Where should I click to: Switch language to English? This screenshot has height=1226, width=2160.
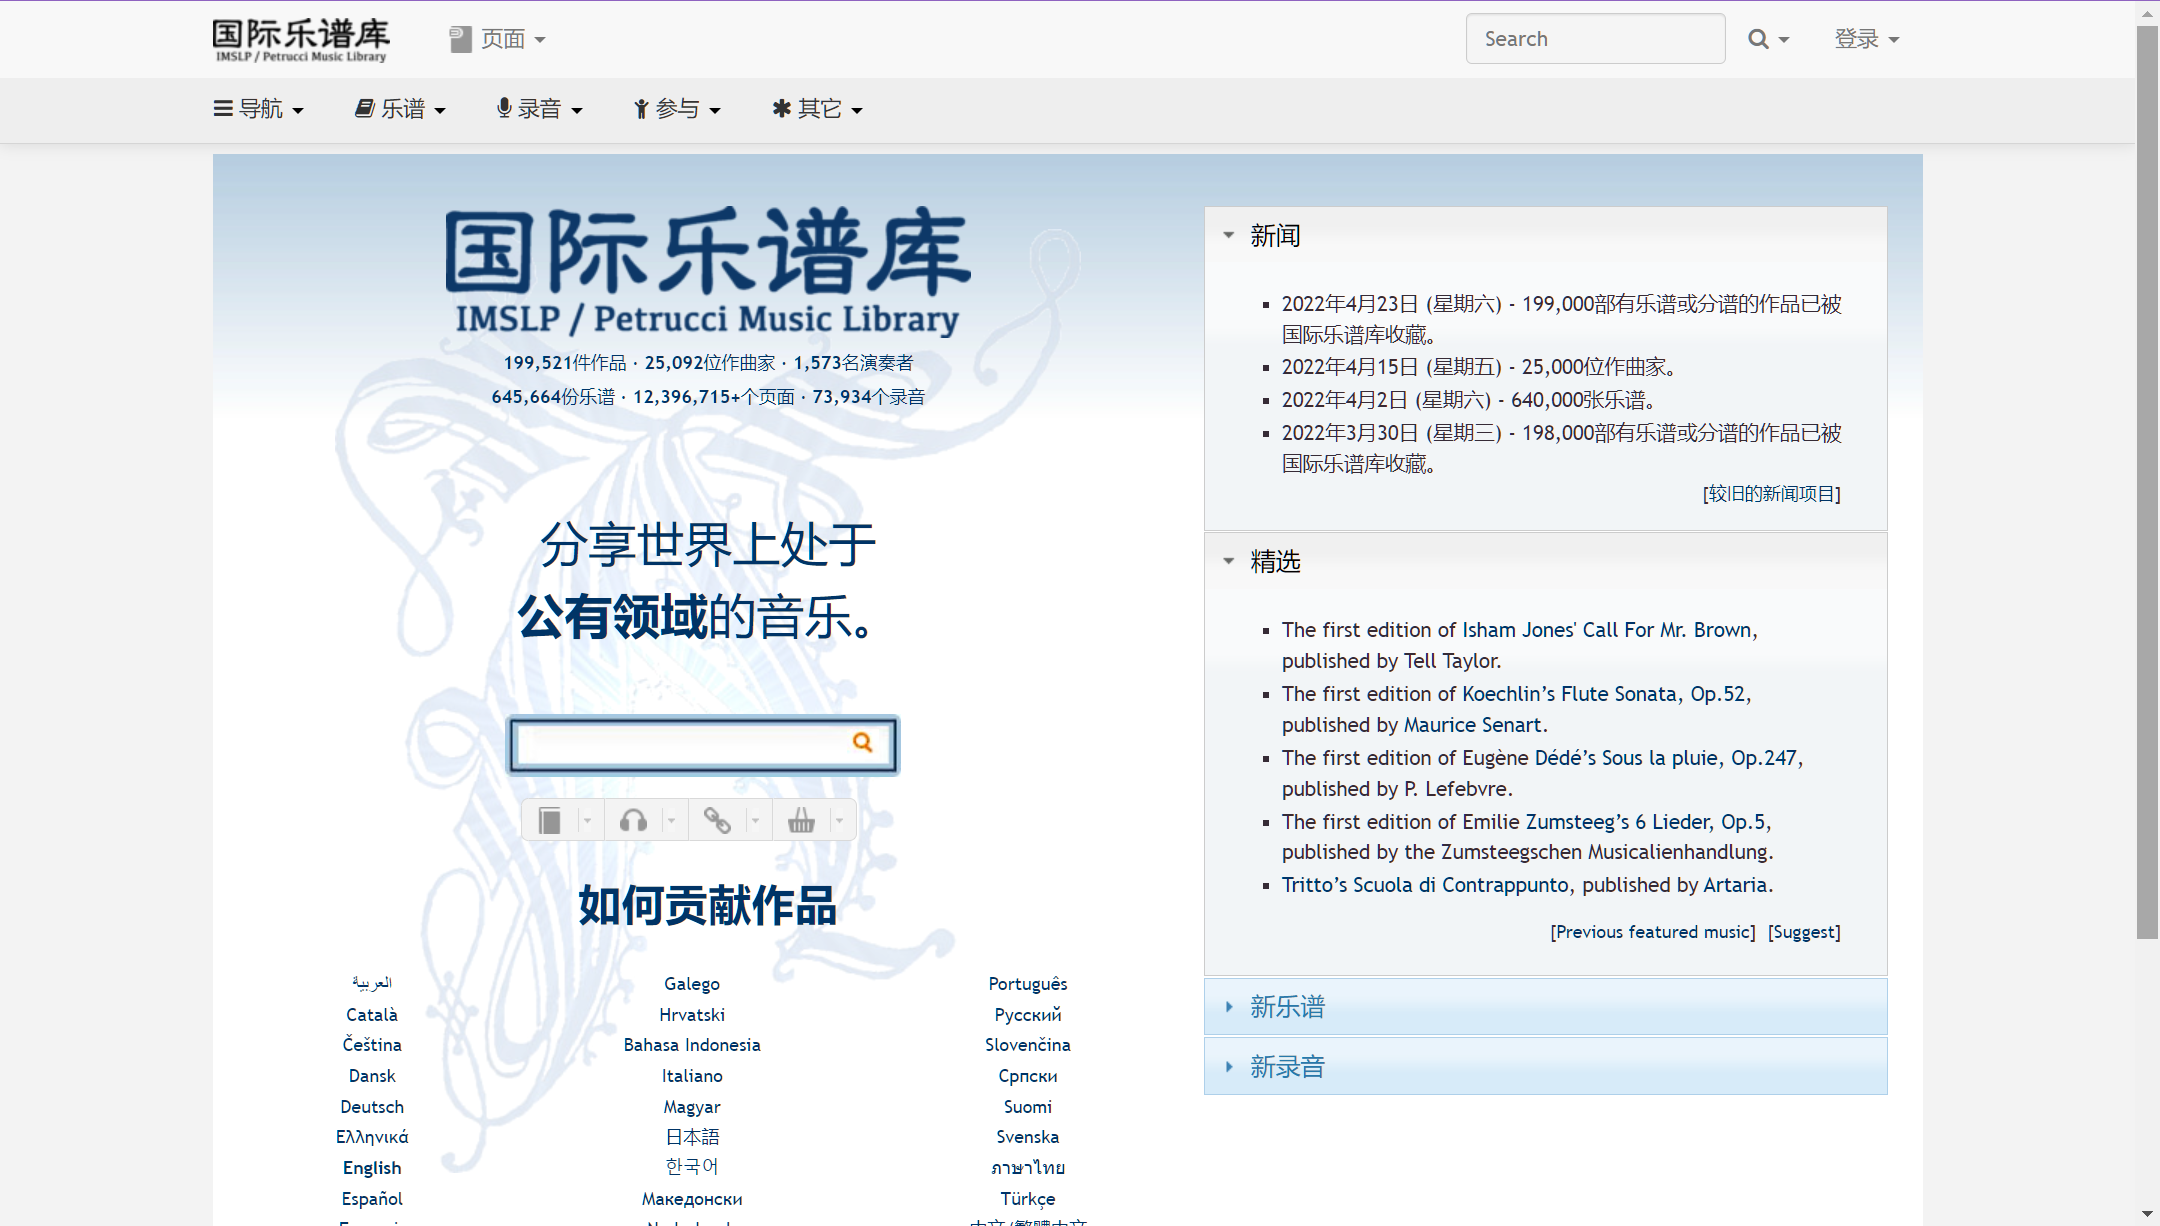(x=372, y=1168)
